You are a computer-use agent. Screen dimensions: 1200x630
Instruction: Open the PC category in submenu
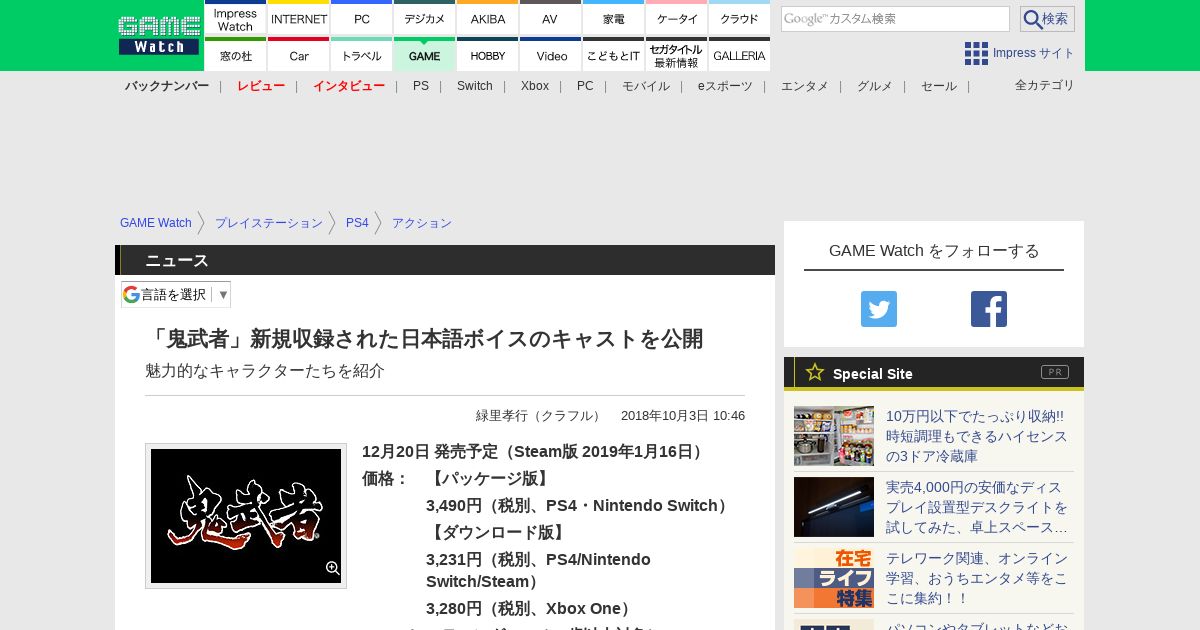point(585,86)
